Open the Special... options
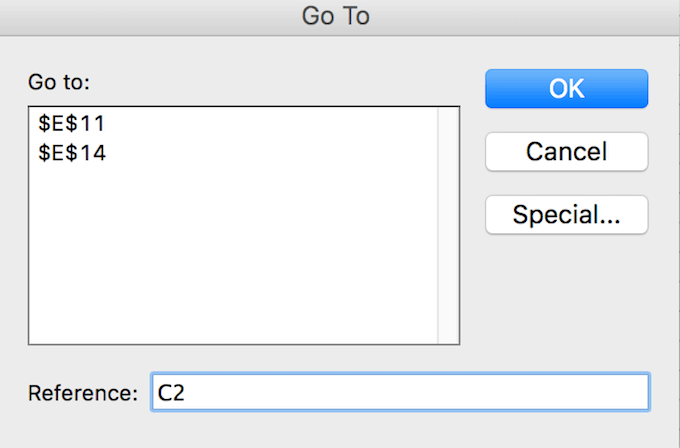The image size is (680, 448). click(566, 214)
